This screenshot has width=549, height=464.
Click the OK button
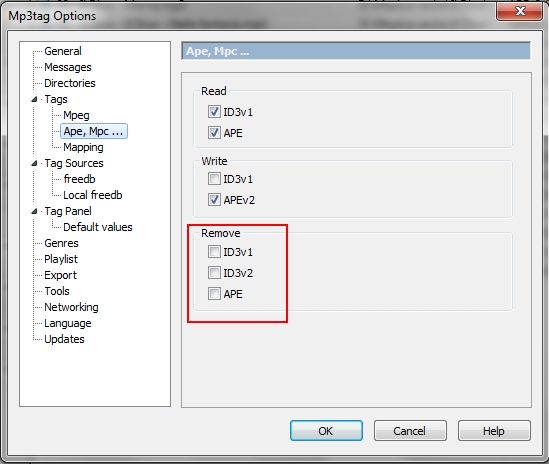pos(326,431)
